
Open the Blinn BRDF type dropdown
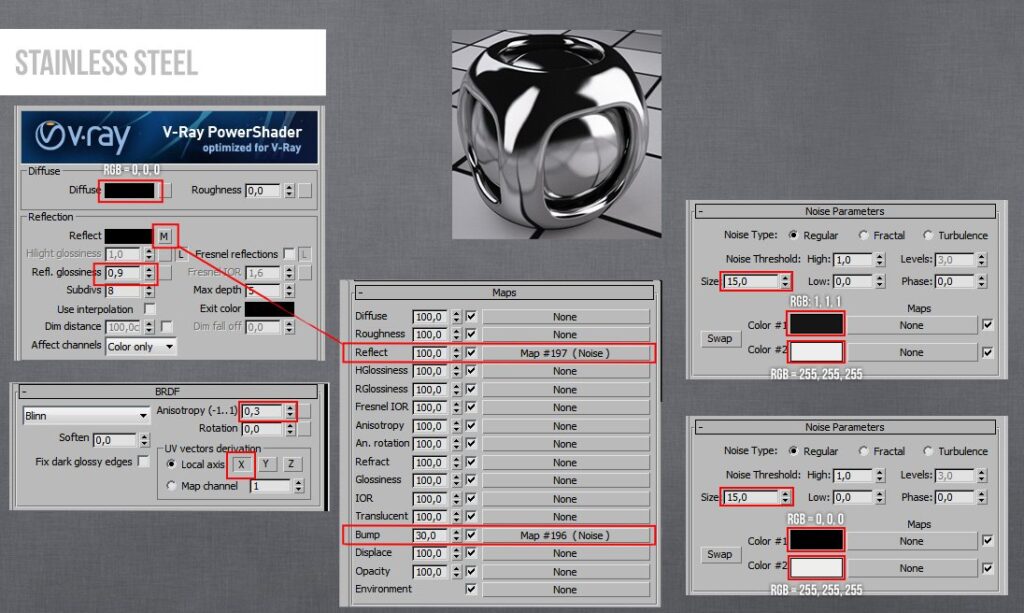[x=86, y=415]
